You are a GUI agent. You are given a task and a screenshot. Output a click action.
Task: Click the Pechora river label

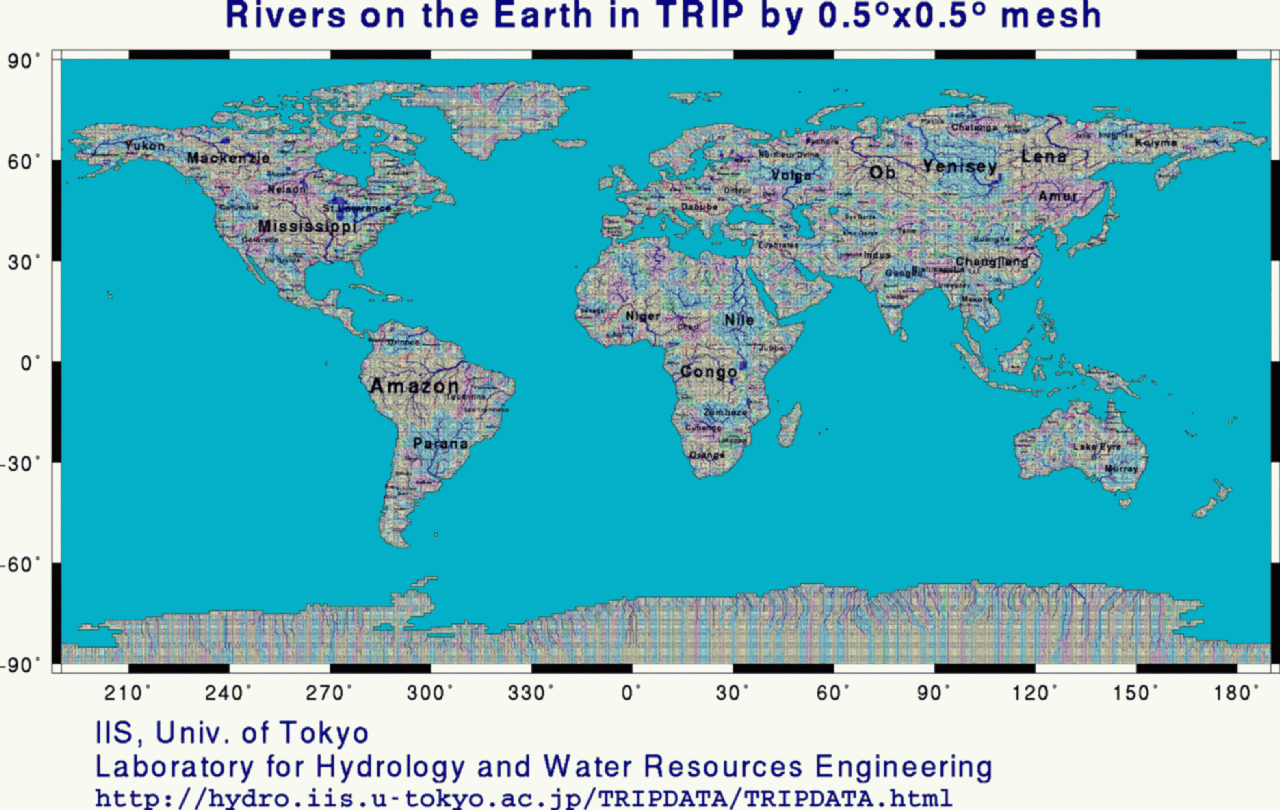click(822, 142)
